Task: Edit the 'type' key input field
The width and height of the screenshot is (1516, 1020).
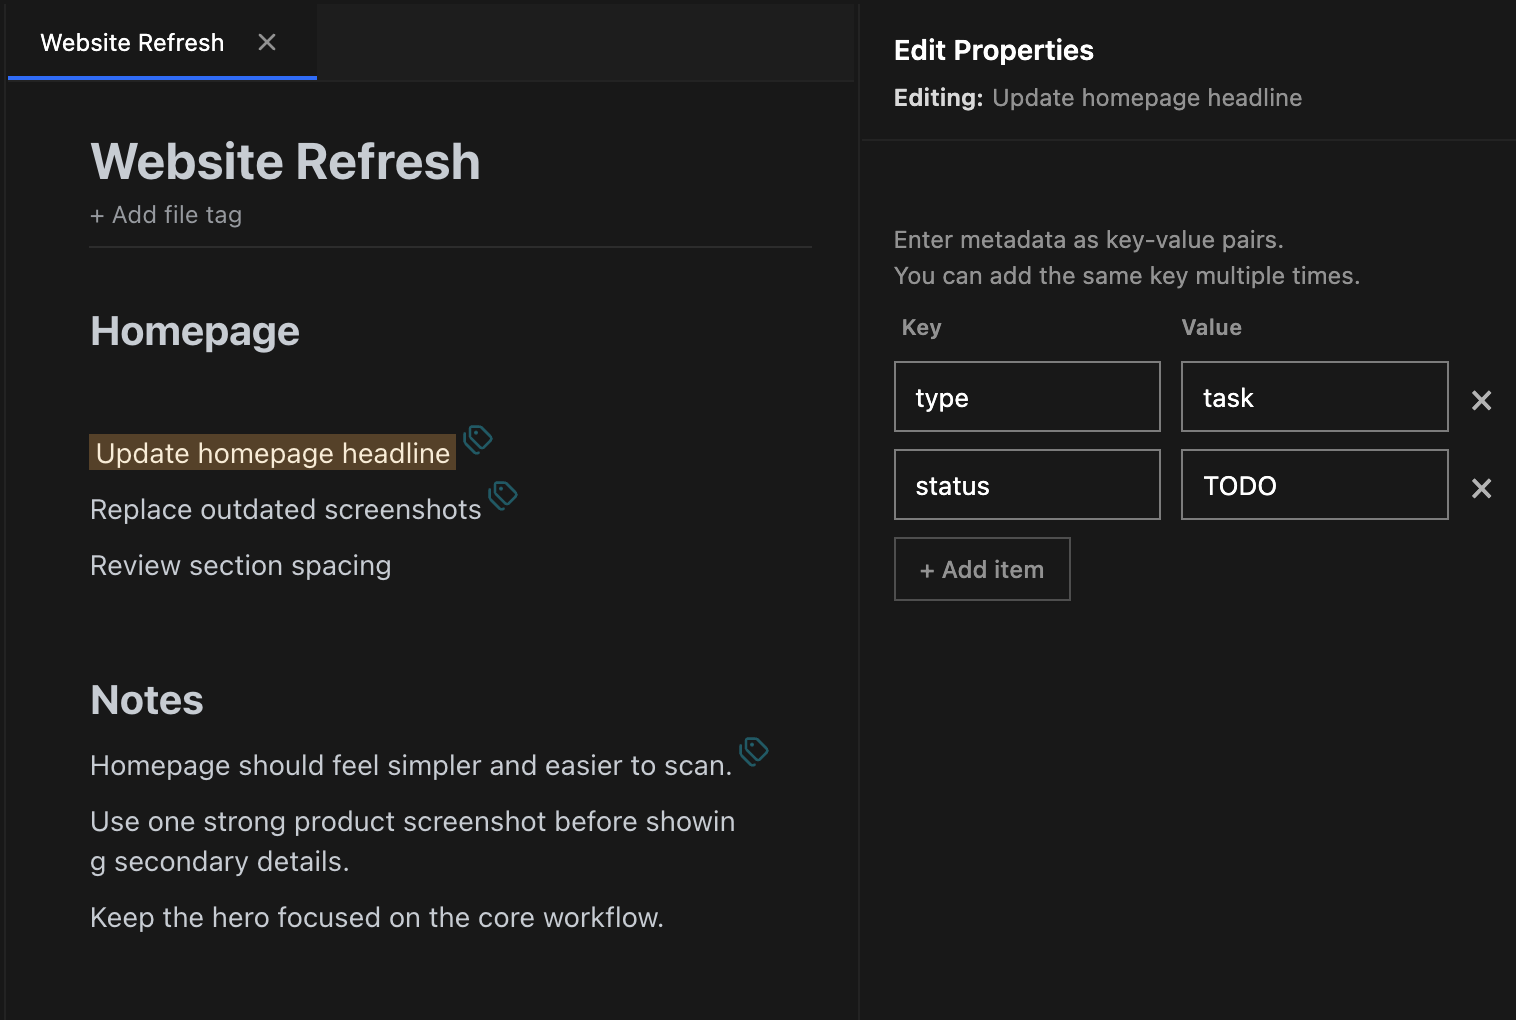Action: (1026, 396)
